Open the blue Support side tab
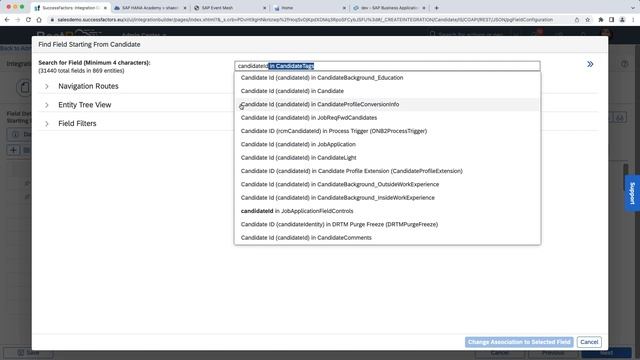Viewport: 640px width, 360px height. (x=632, y=193)
